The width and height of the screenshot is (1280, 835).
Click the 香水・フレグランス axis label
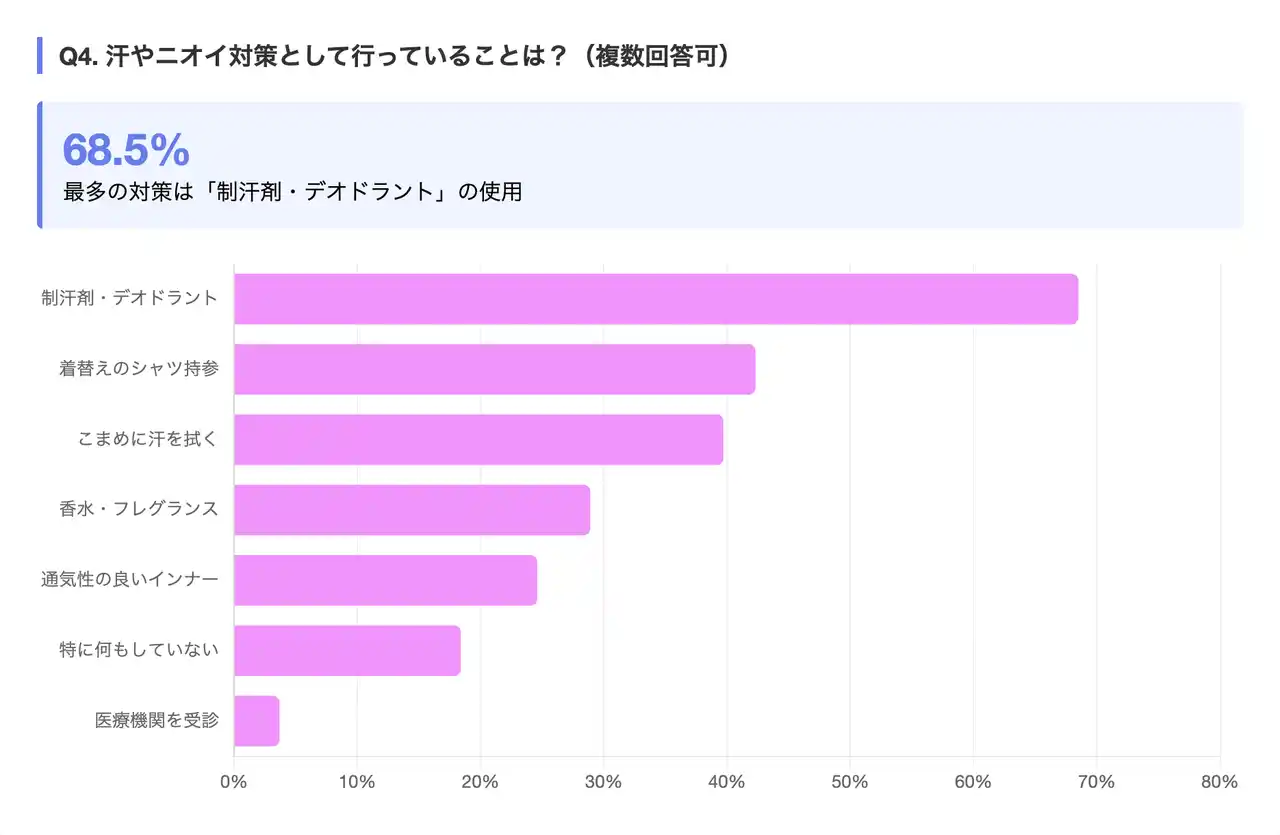click(138, 509)
